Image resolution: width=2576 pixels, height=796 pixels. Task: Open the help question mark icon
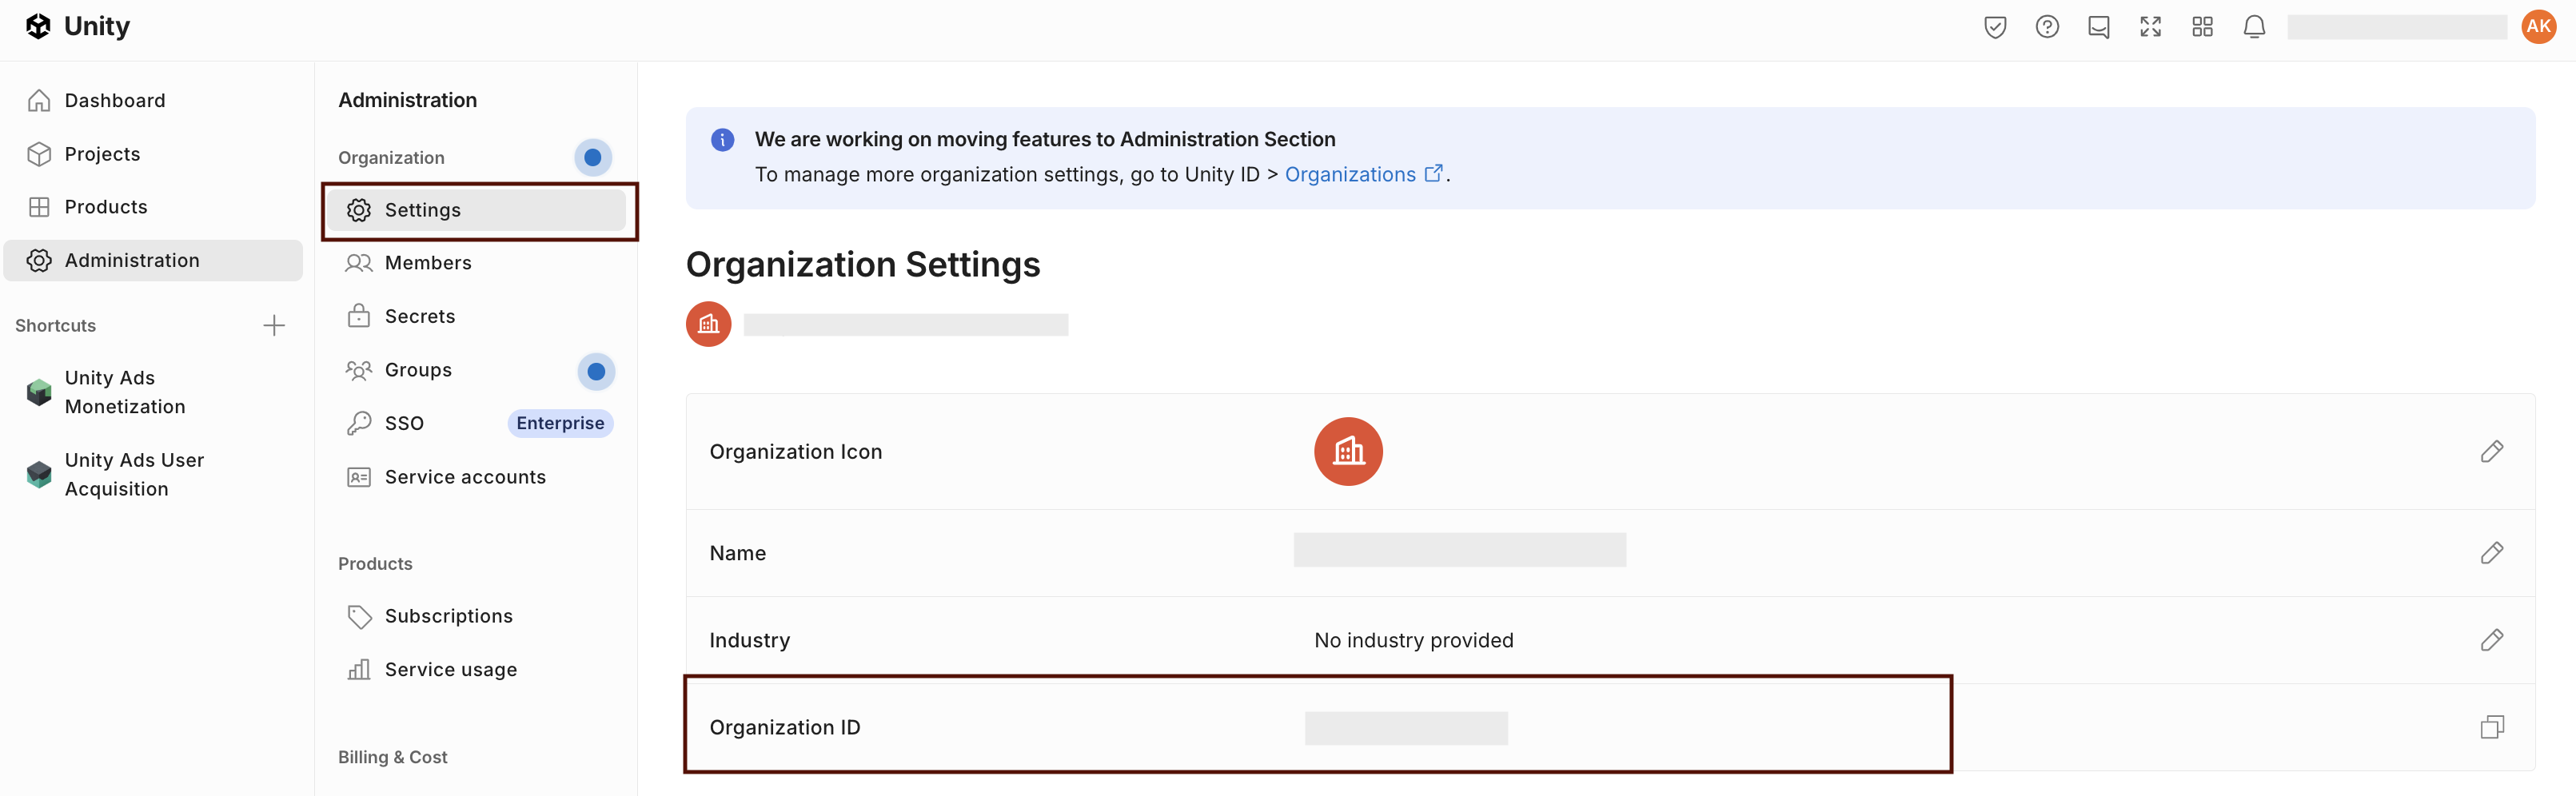(2046, 27)
